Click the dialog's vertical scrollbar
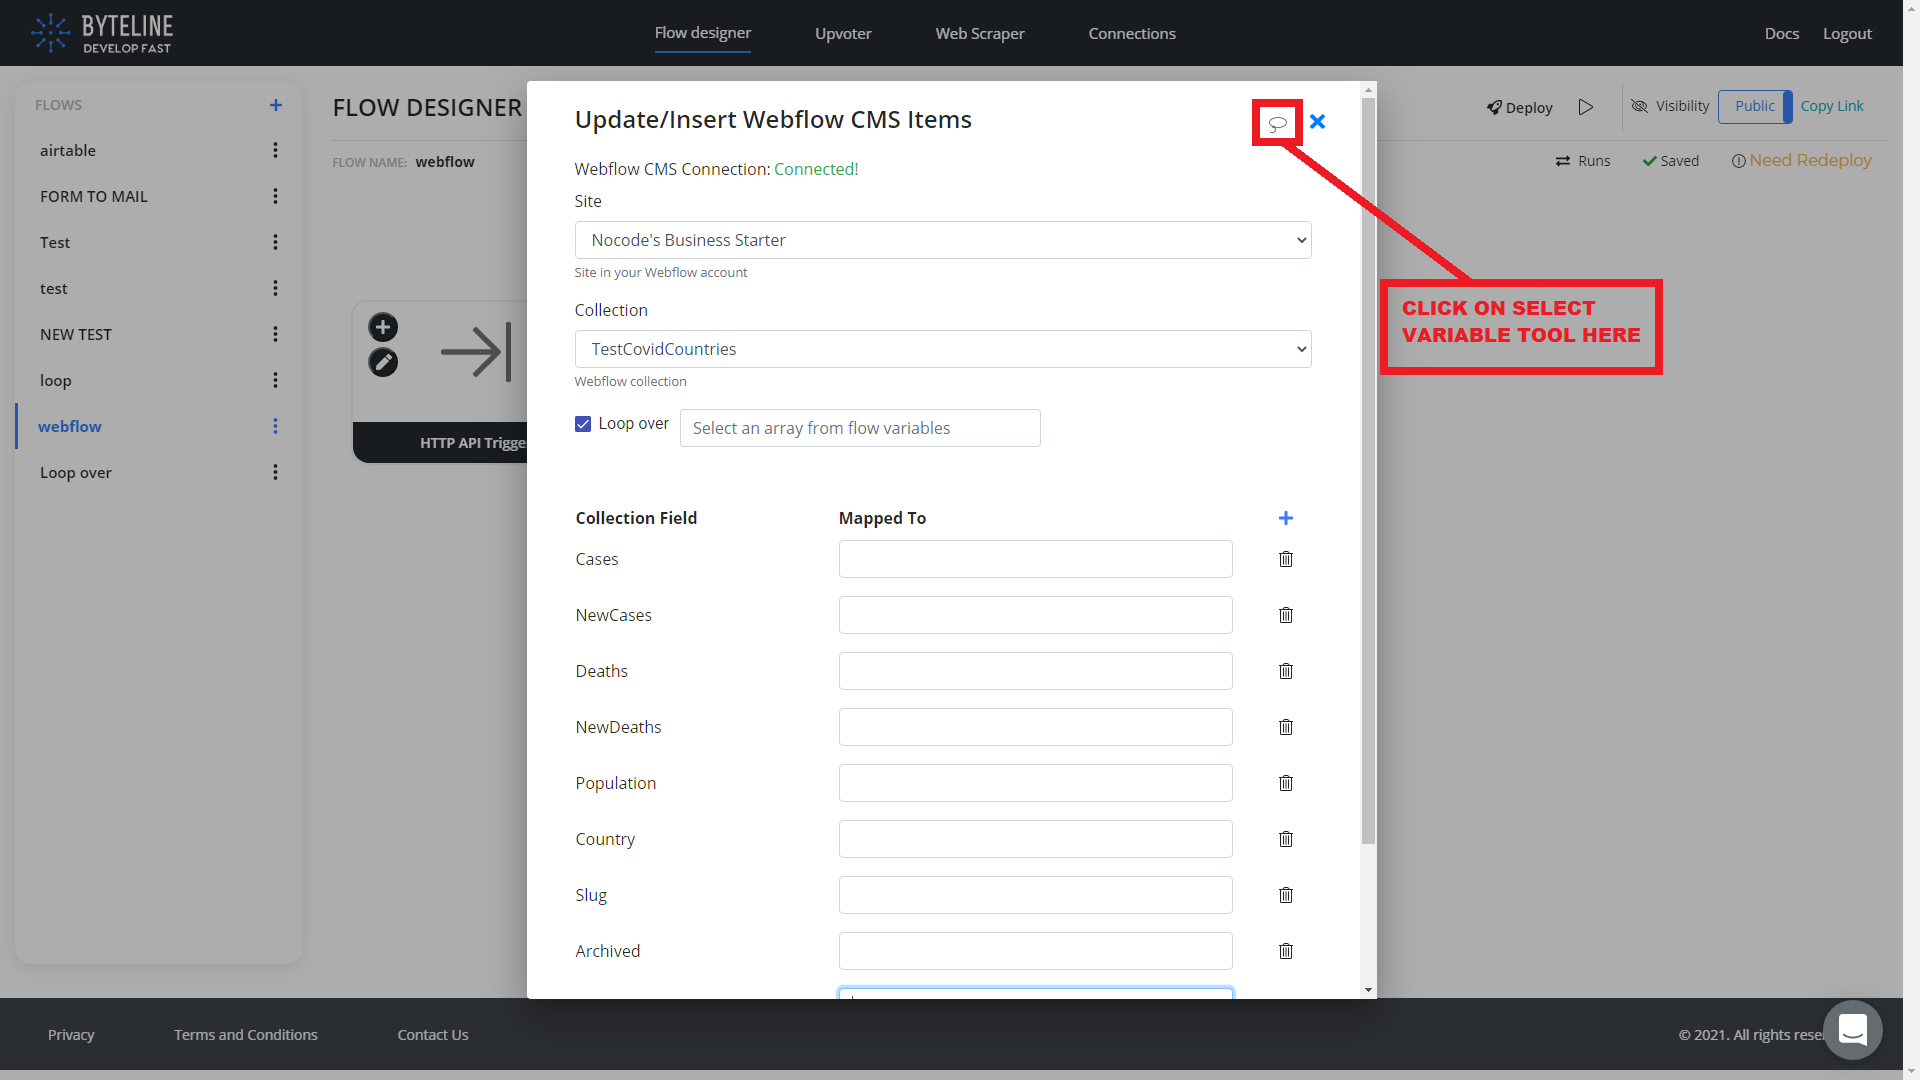The width and height of the screenshot is (1920, 1080). (x=1368, y=470)
